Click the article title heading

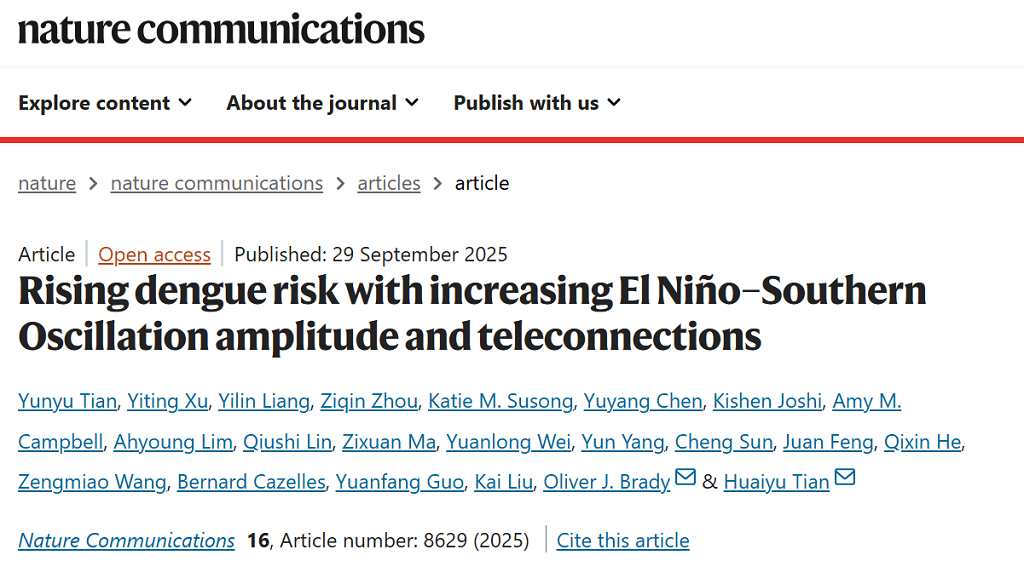[x=472, y=313]
